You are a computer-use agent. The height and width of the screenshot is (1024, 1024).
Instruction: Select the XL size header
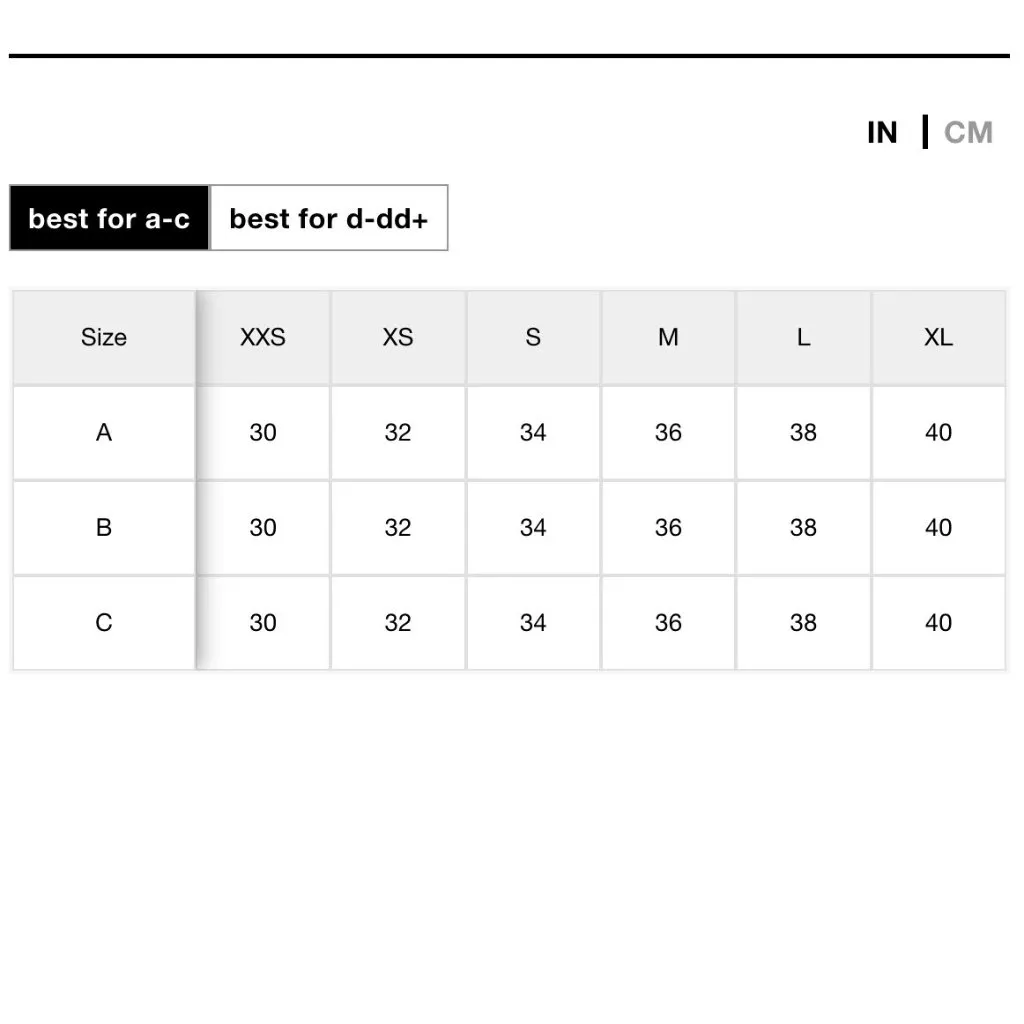click(938, 337)
